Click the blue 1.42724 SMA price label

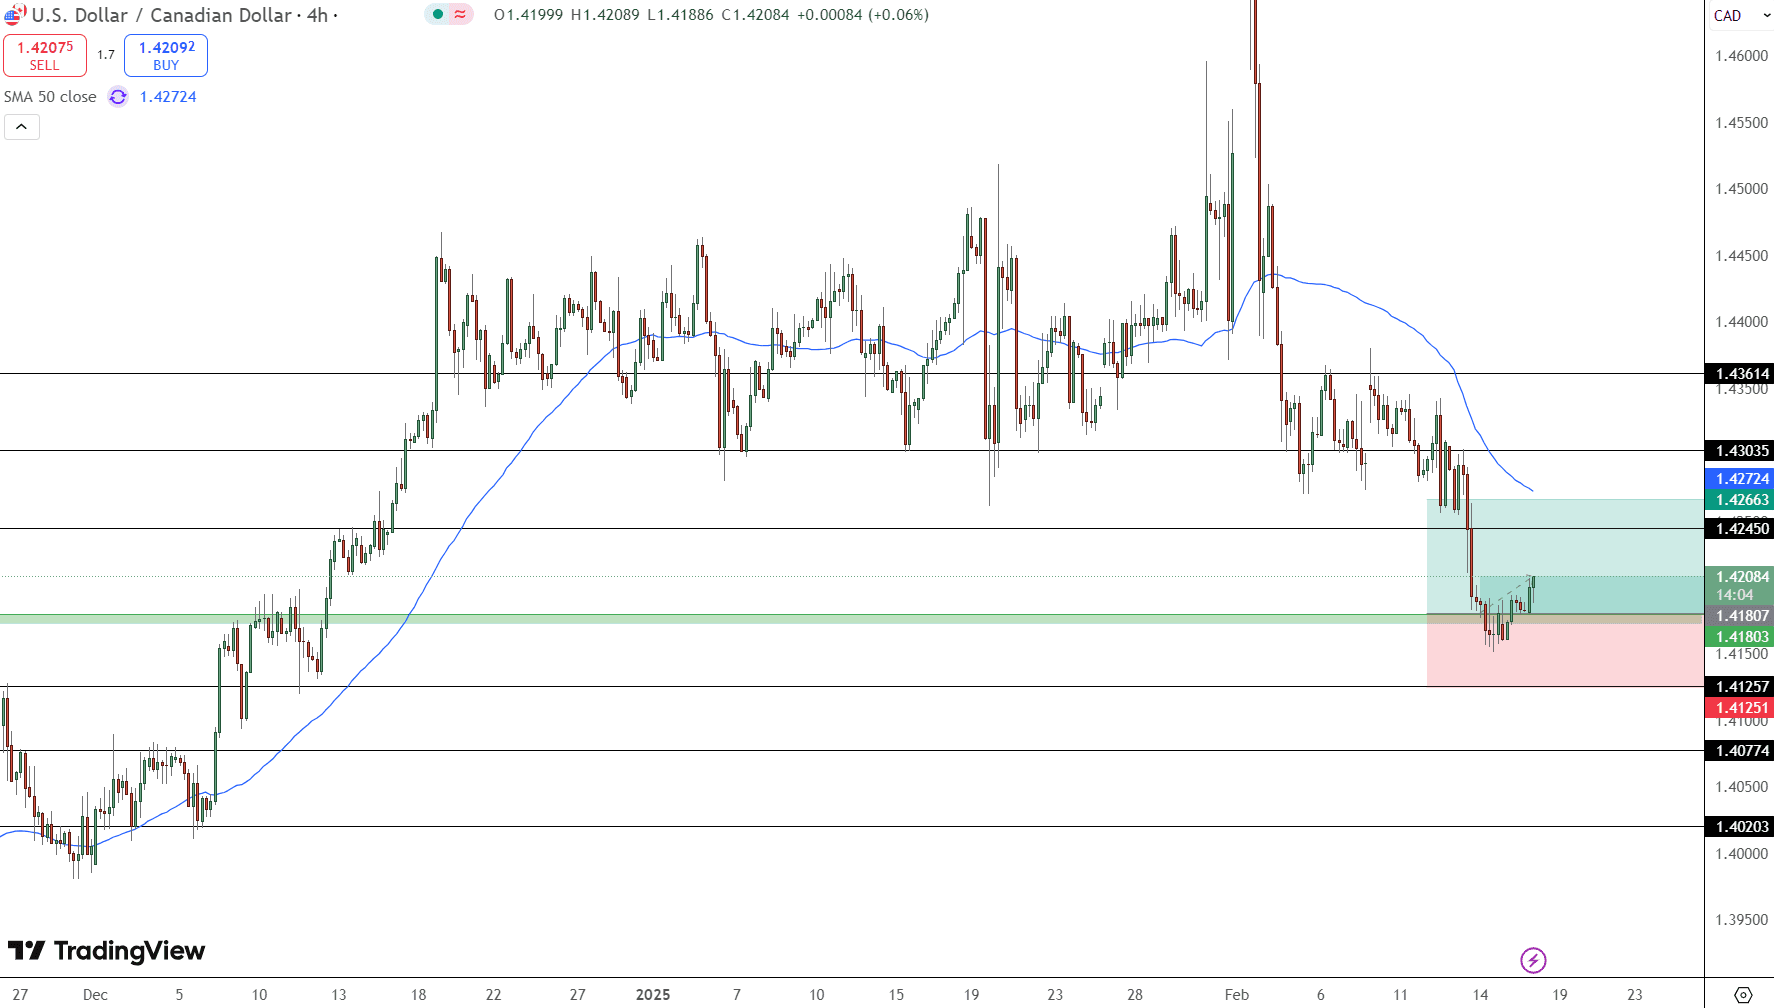(1740, 479)
